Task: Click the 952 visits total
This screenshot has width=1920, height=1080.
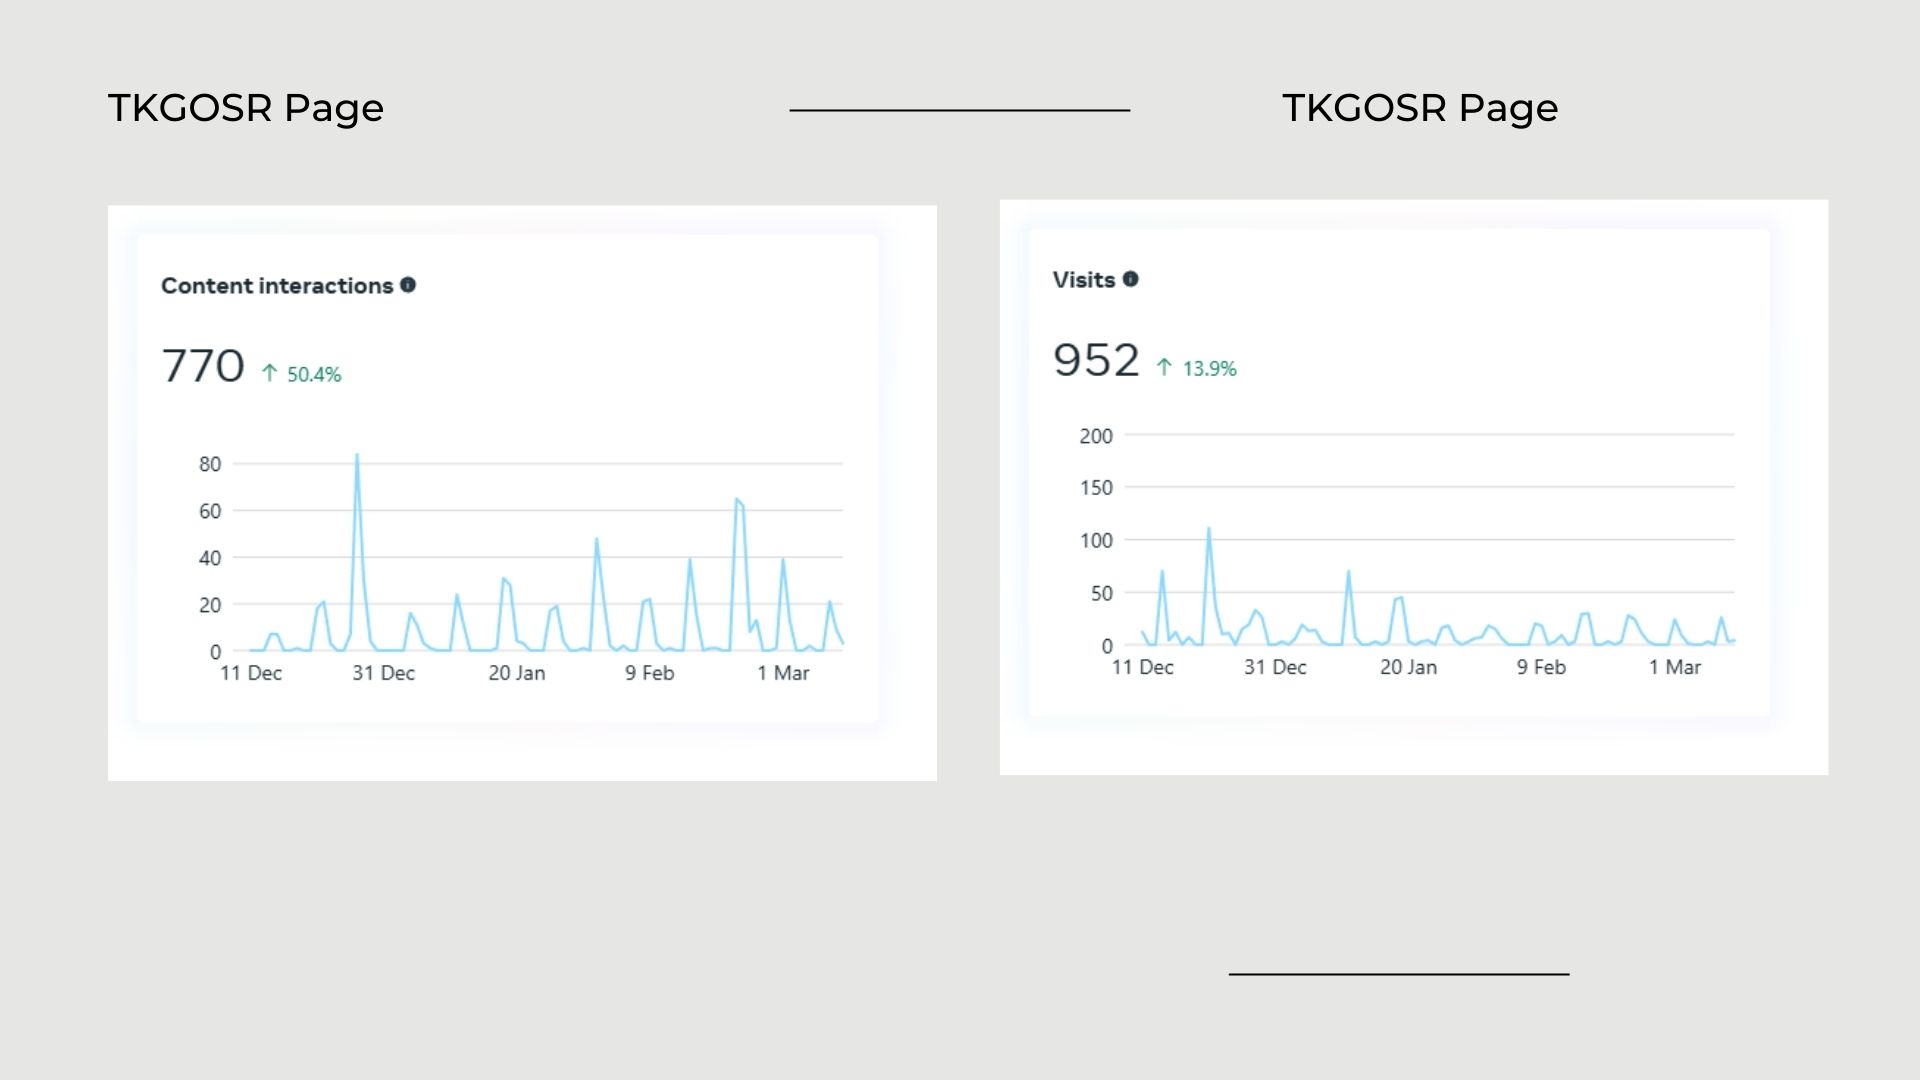Action: 1096,360
